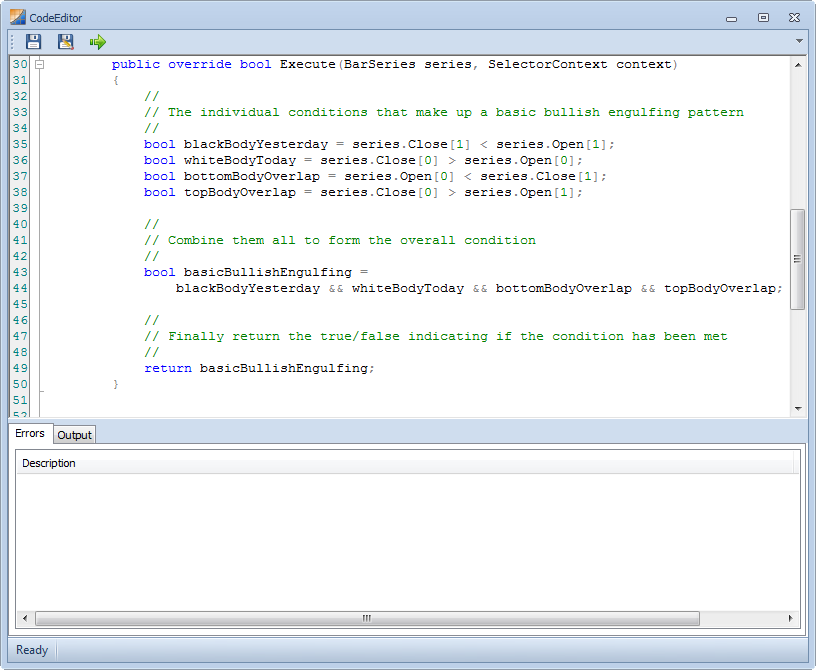Click line number 30 in the gutter
Image resolution: width=816 pixels, height=670 pixels.
pos(20,65)
